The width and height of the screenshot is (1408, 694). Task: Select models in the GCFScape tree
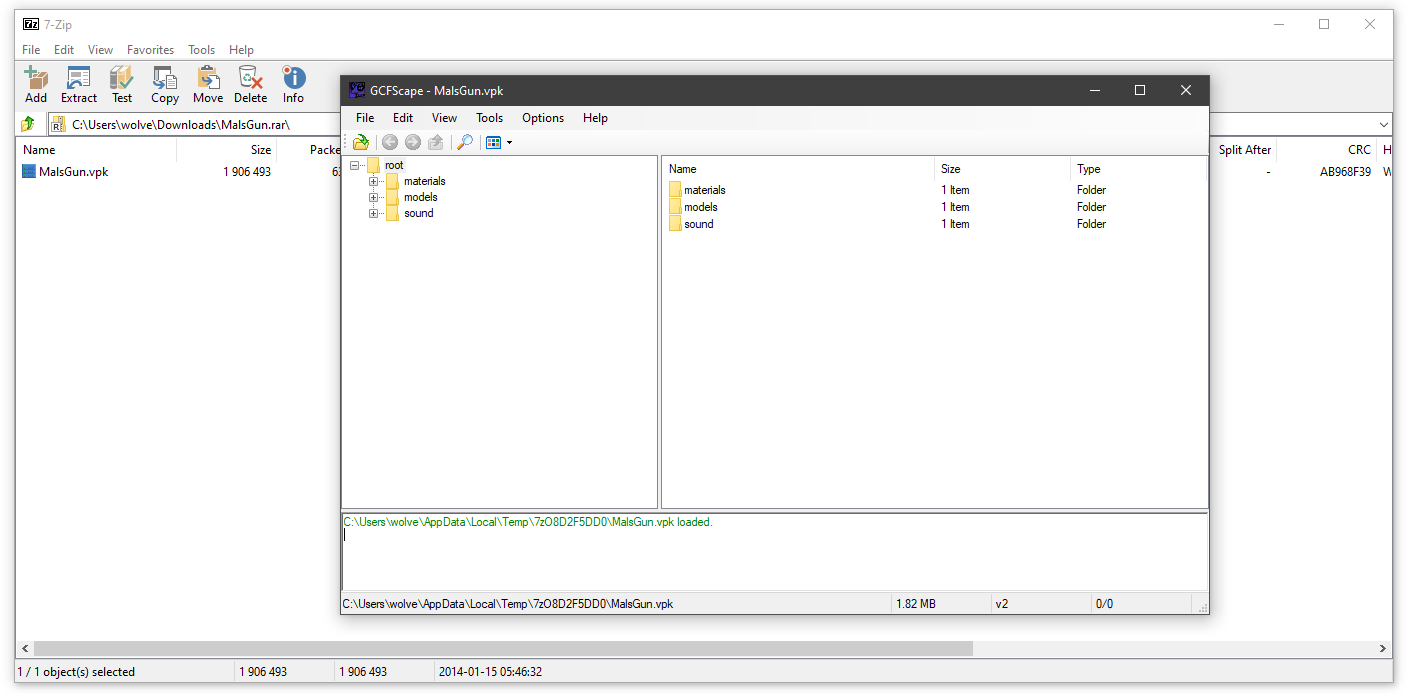point(421,197)
